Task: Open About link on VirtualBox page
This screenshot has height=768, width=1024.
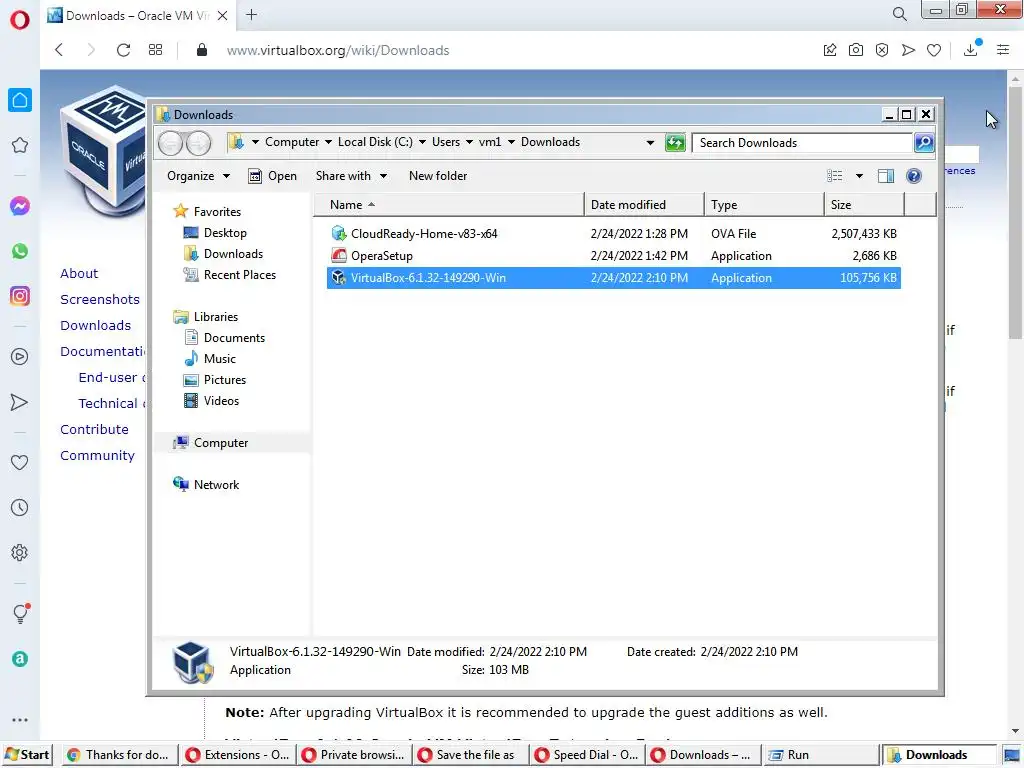Action: pos(79,274)
